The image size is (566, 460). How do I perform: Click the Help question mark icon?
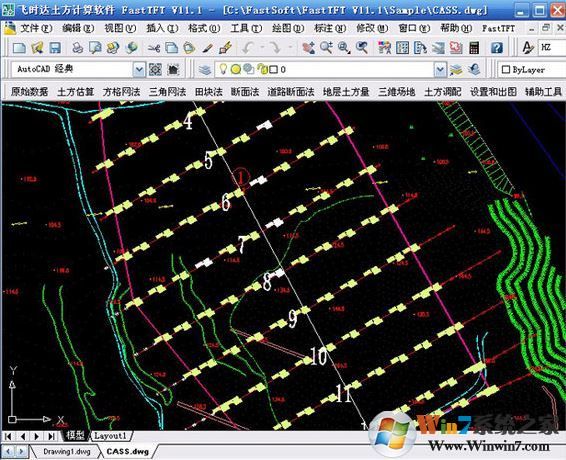497,48
